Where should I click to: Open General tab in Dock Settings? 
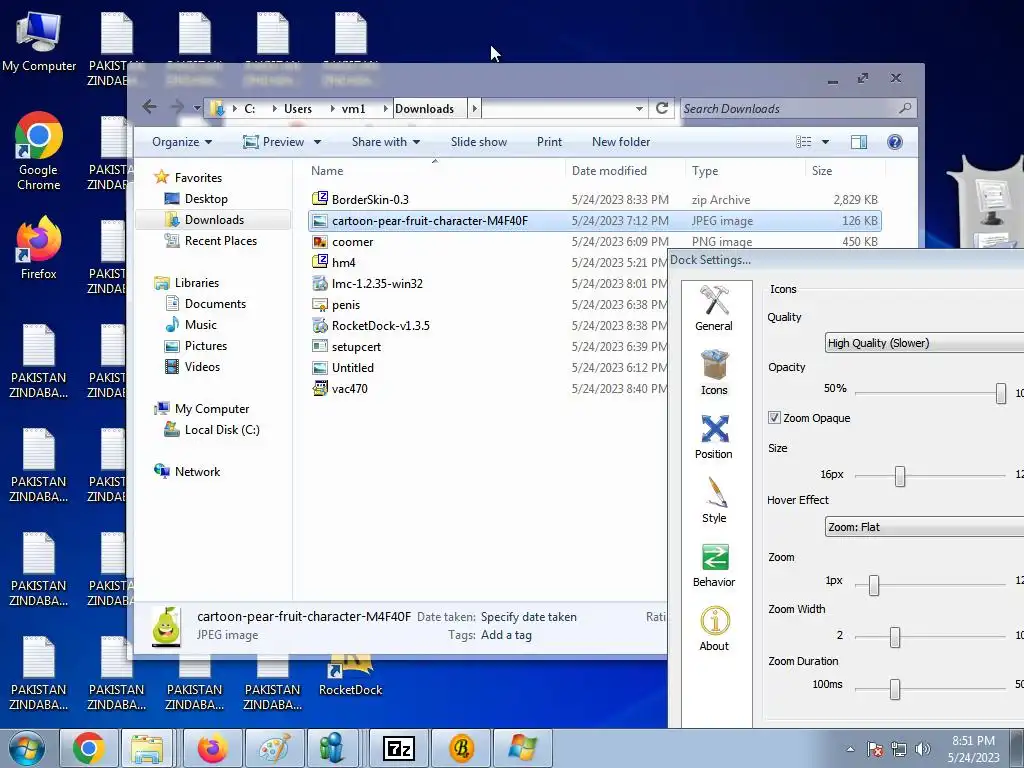coord(714,309)
